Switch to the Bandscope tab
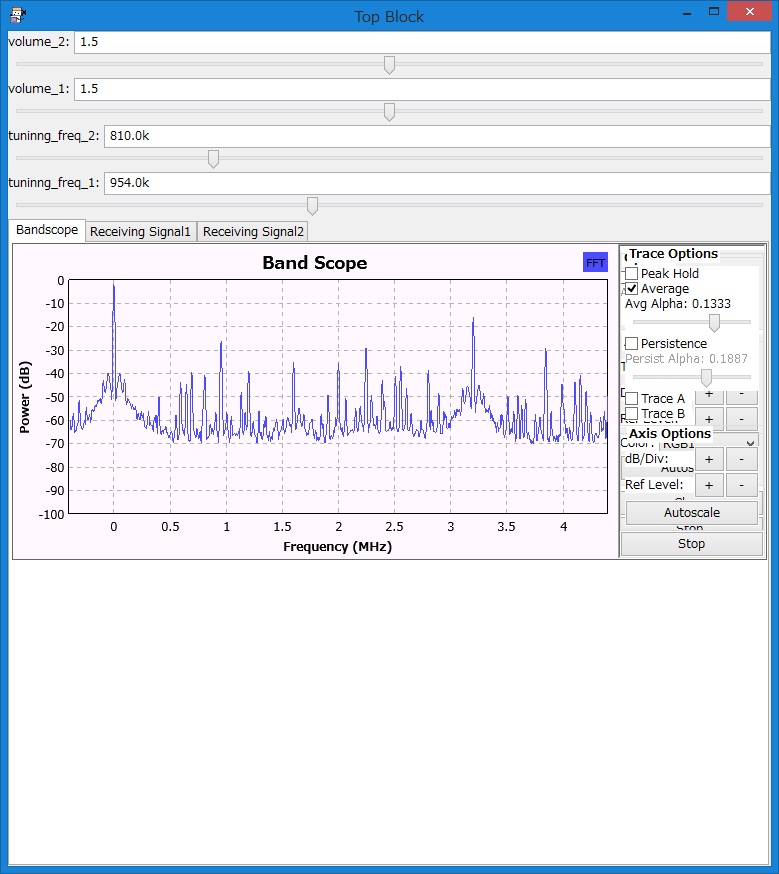Image resolution: width=779 pixels, height=874 pixels. [47, 230]
